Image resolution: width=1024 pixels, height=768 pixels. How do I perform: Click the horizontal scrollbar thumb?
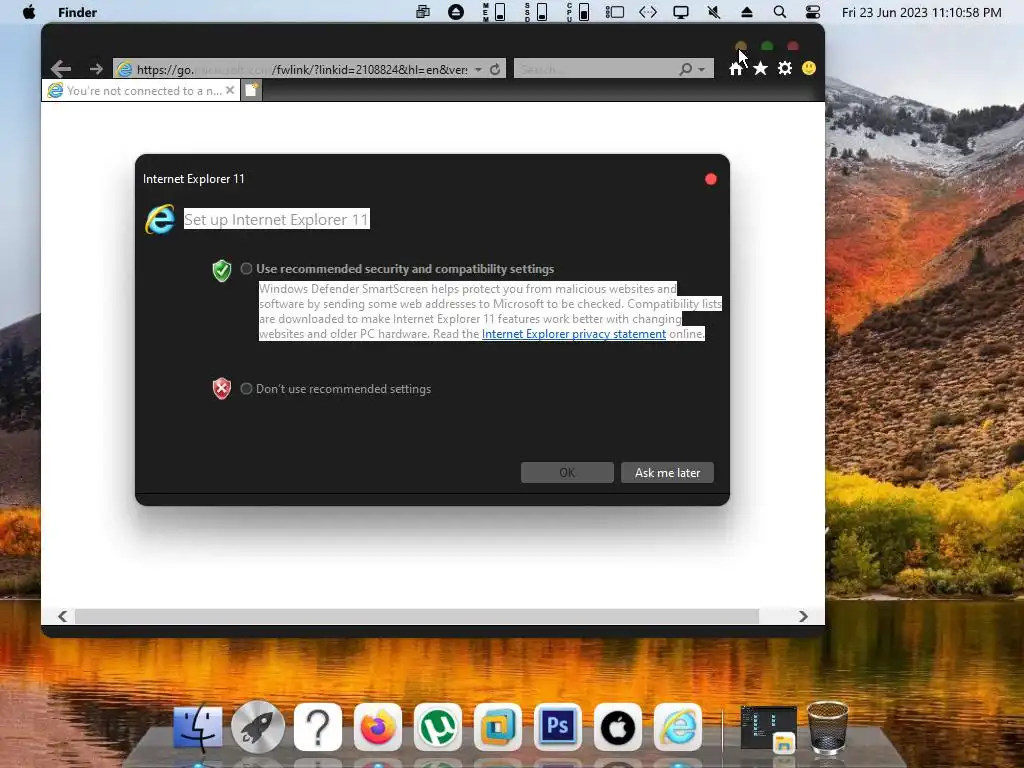tap(417, 616)
